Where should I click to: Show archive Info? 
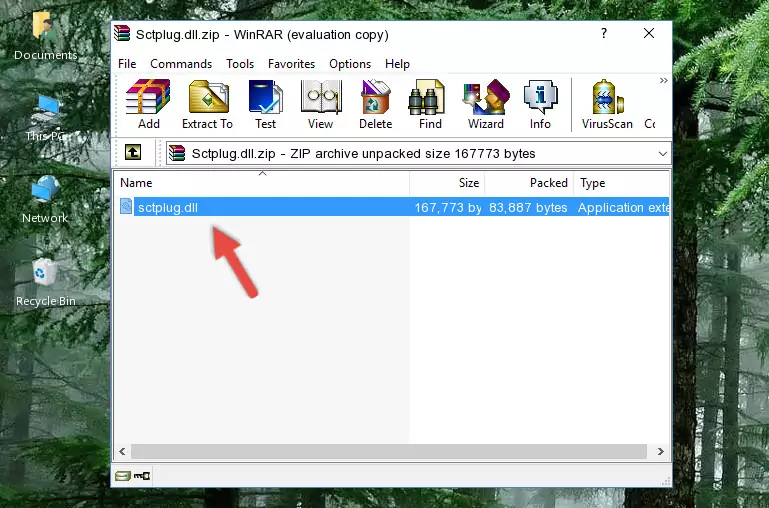(540, 104)
